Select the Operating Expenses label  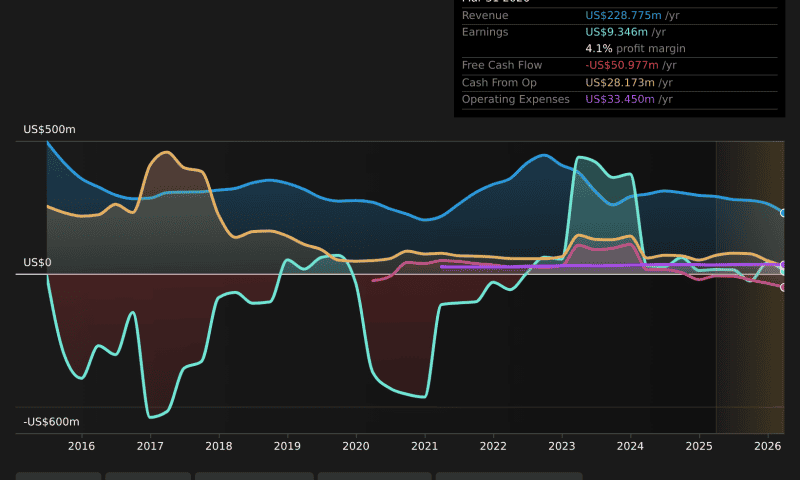coord(515,99)
